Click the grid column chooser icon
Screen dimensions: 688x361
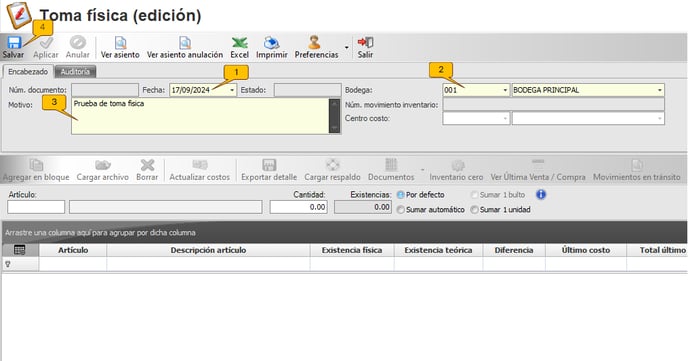tap(19, 250)
